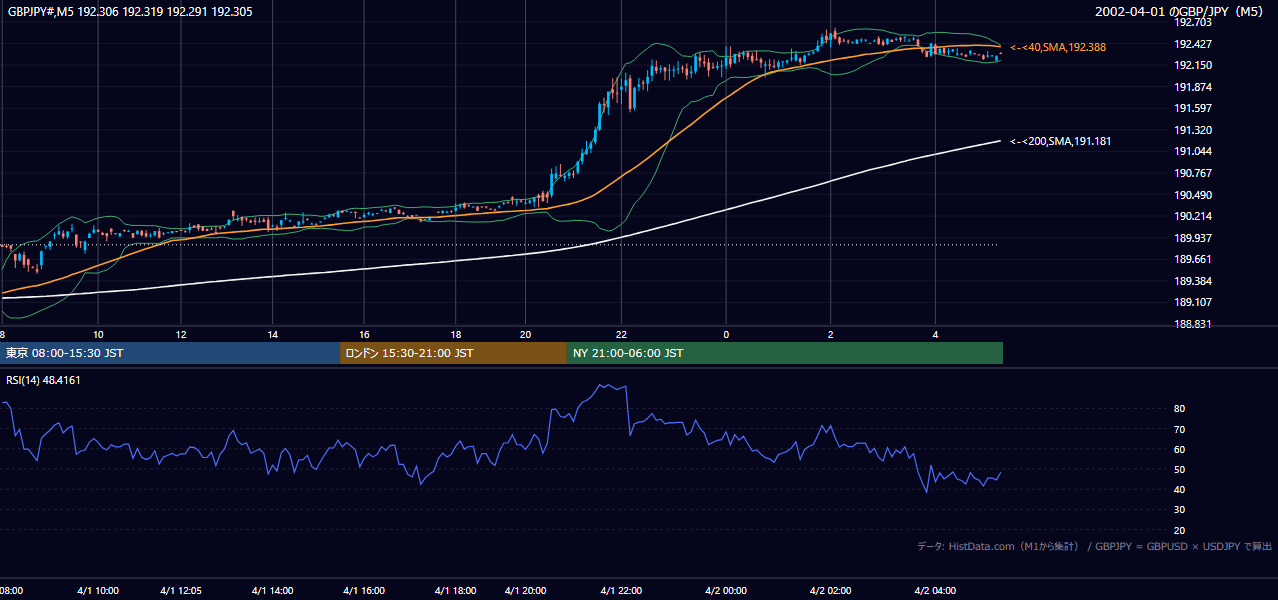
Task: Click price axis value 192.703
Action: [x=1193, y=22]
